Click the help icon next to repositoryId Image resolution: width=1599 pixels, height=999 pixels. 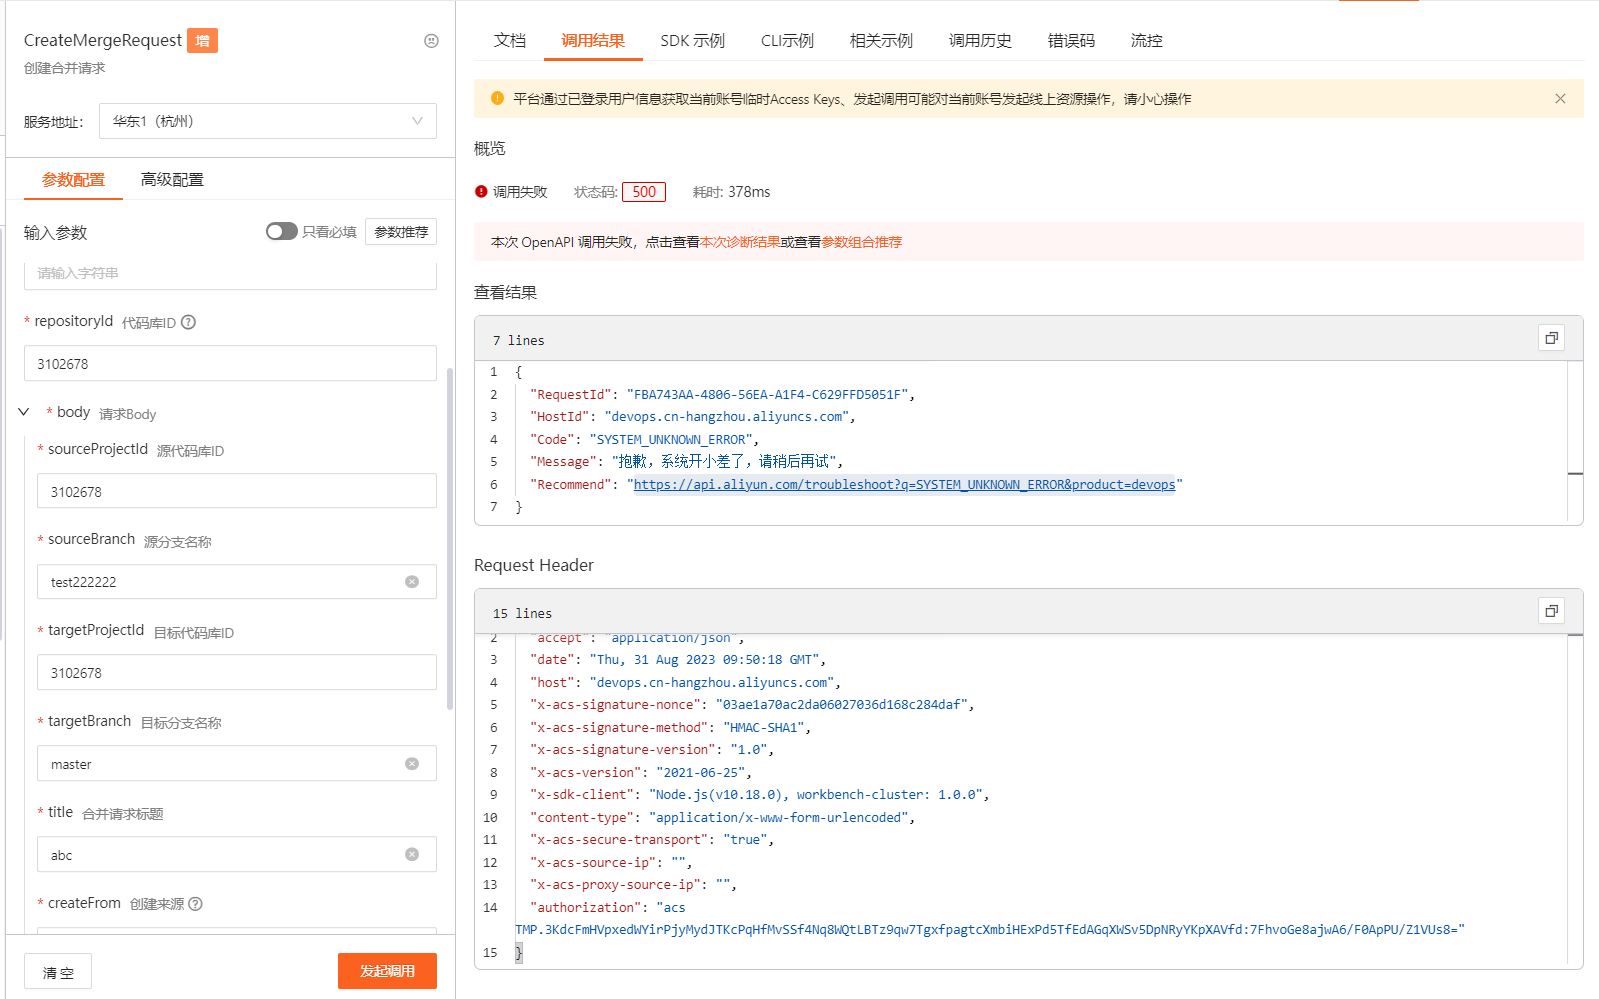pos(188,322)
